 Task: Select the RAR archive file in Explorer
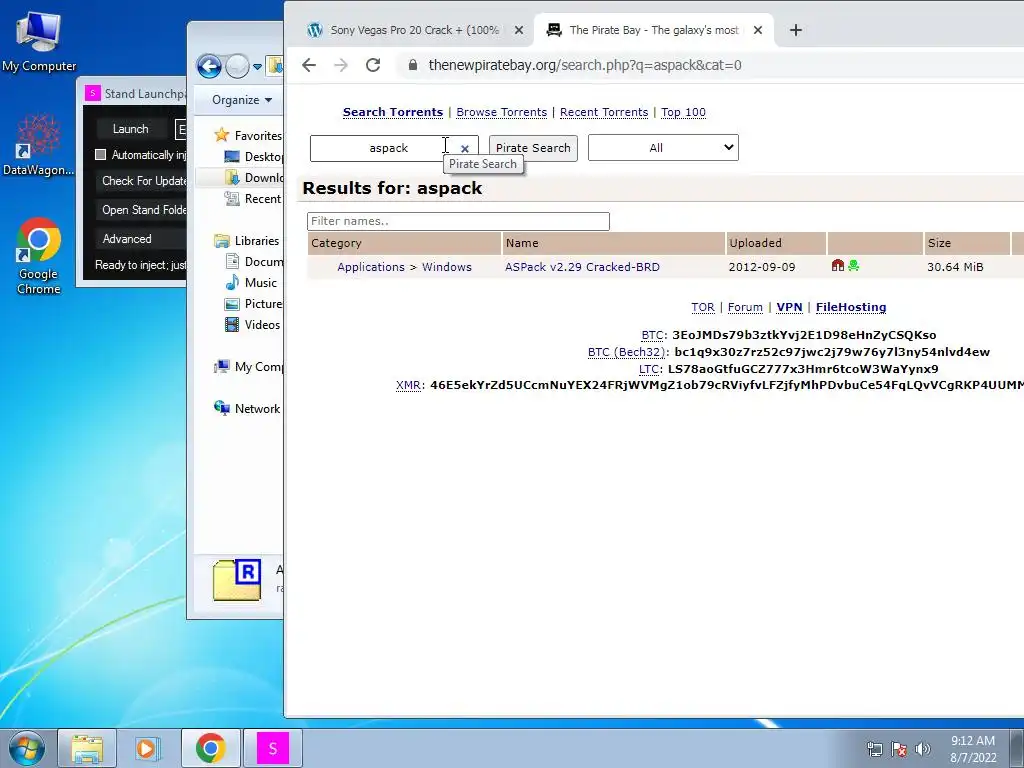[237, 580]
